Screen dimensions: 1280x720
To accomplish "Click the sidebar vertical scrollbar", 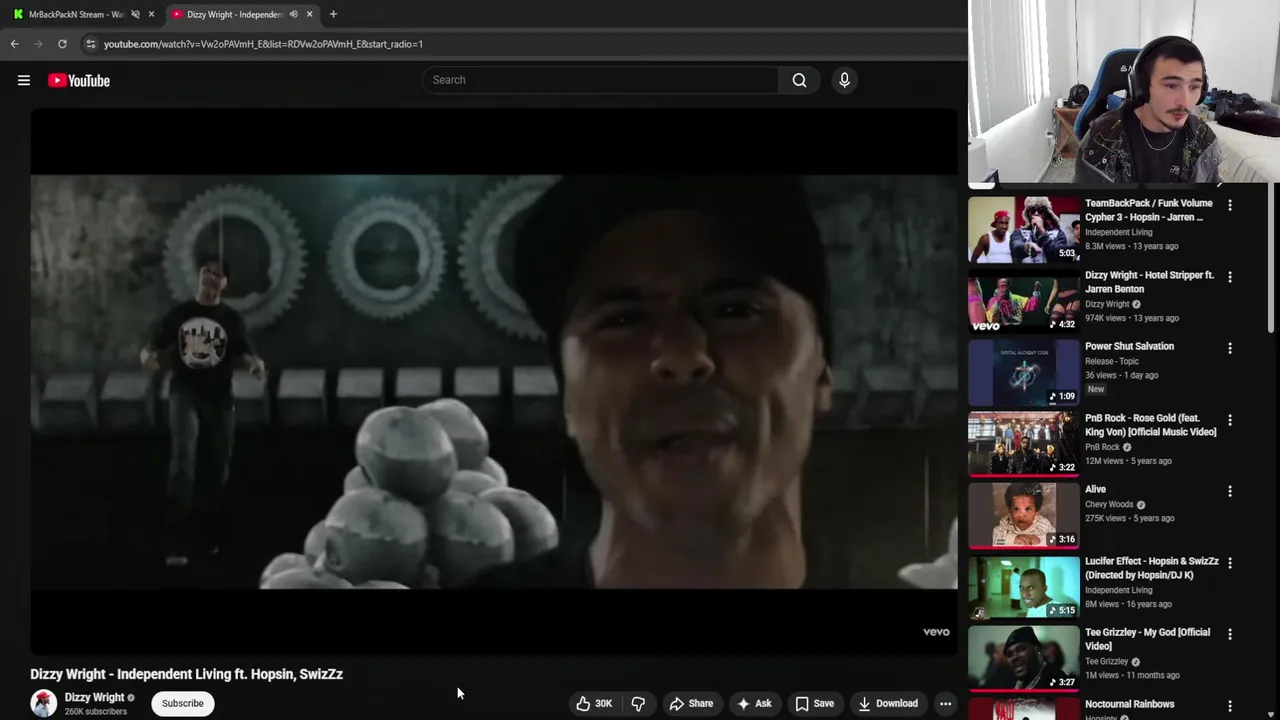I will tap(1273, 258).
